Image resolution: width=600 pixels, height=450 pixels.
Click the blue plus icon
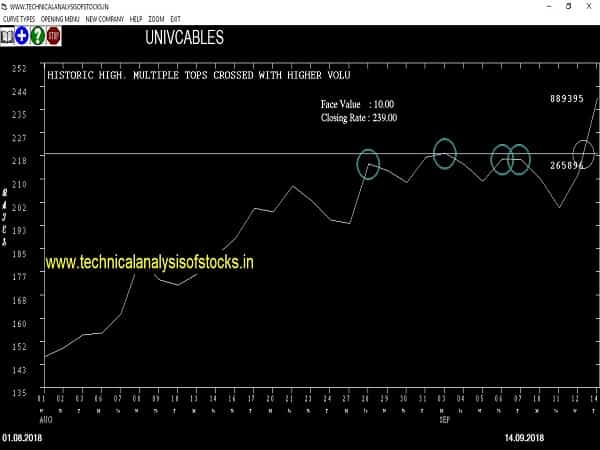(23, 37)
